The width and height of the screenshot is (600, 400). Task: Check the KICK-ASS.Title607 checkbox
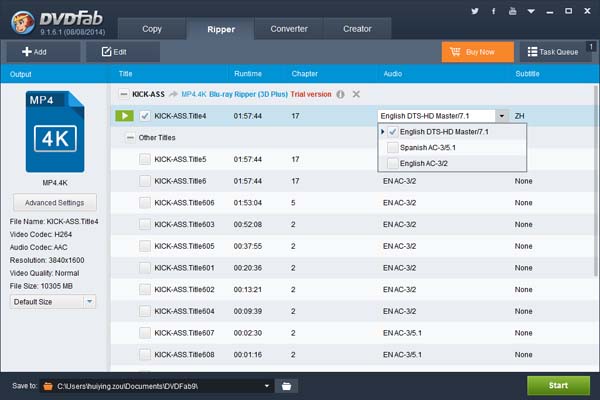145,333
